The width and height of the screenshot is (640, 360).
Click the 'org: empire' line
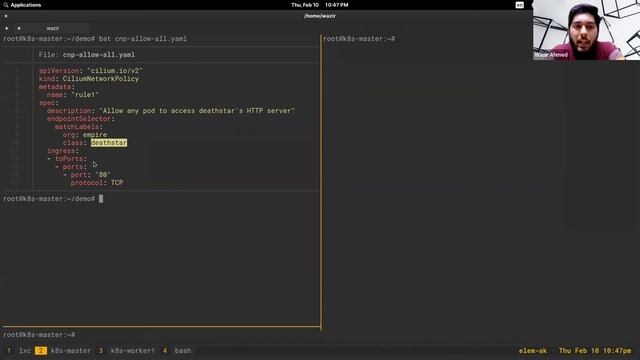coord(85,135)
